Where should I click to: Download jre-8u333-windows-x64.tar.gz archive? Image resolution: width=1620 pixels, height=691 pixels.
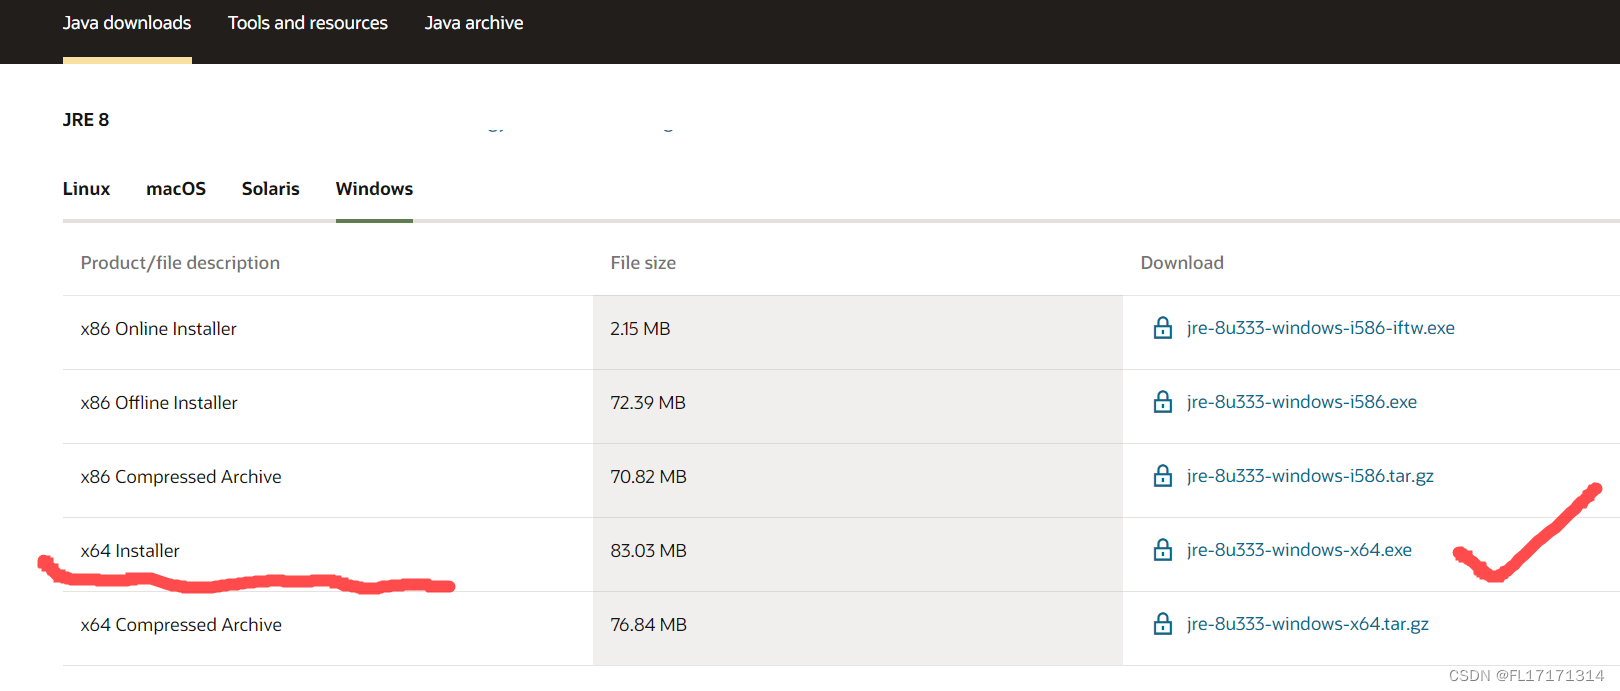coord(1308,624)
